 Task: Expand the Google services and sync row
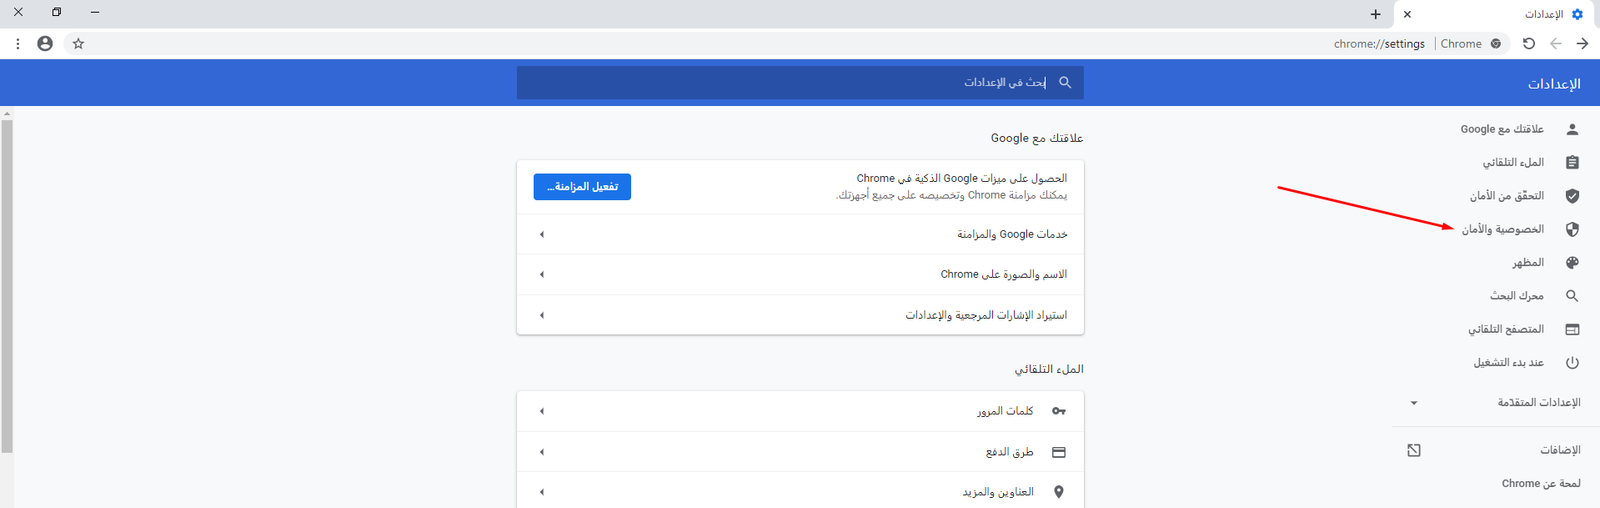800,234
